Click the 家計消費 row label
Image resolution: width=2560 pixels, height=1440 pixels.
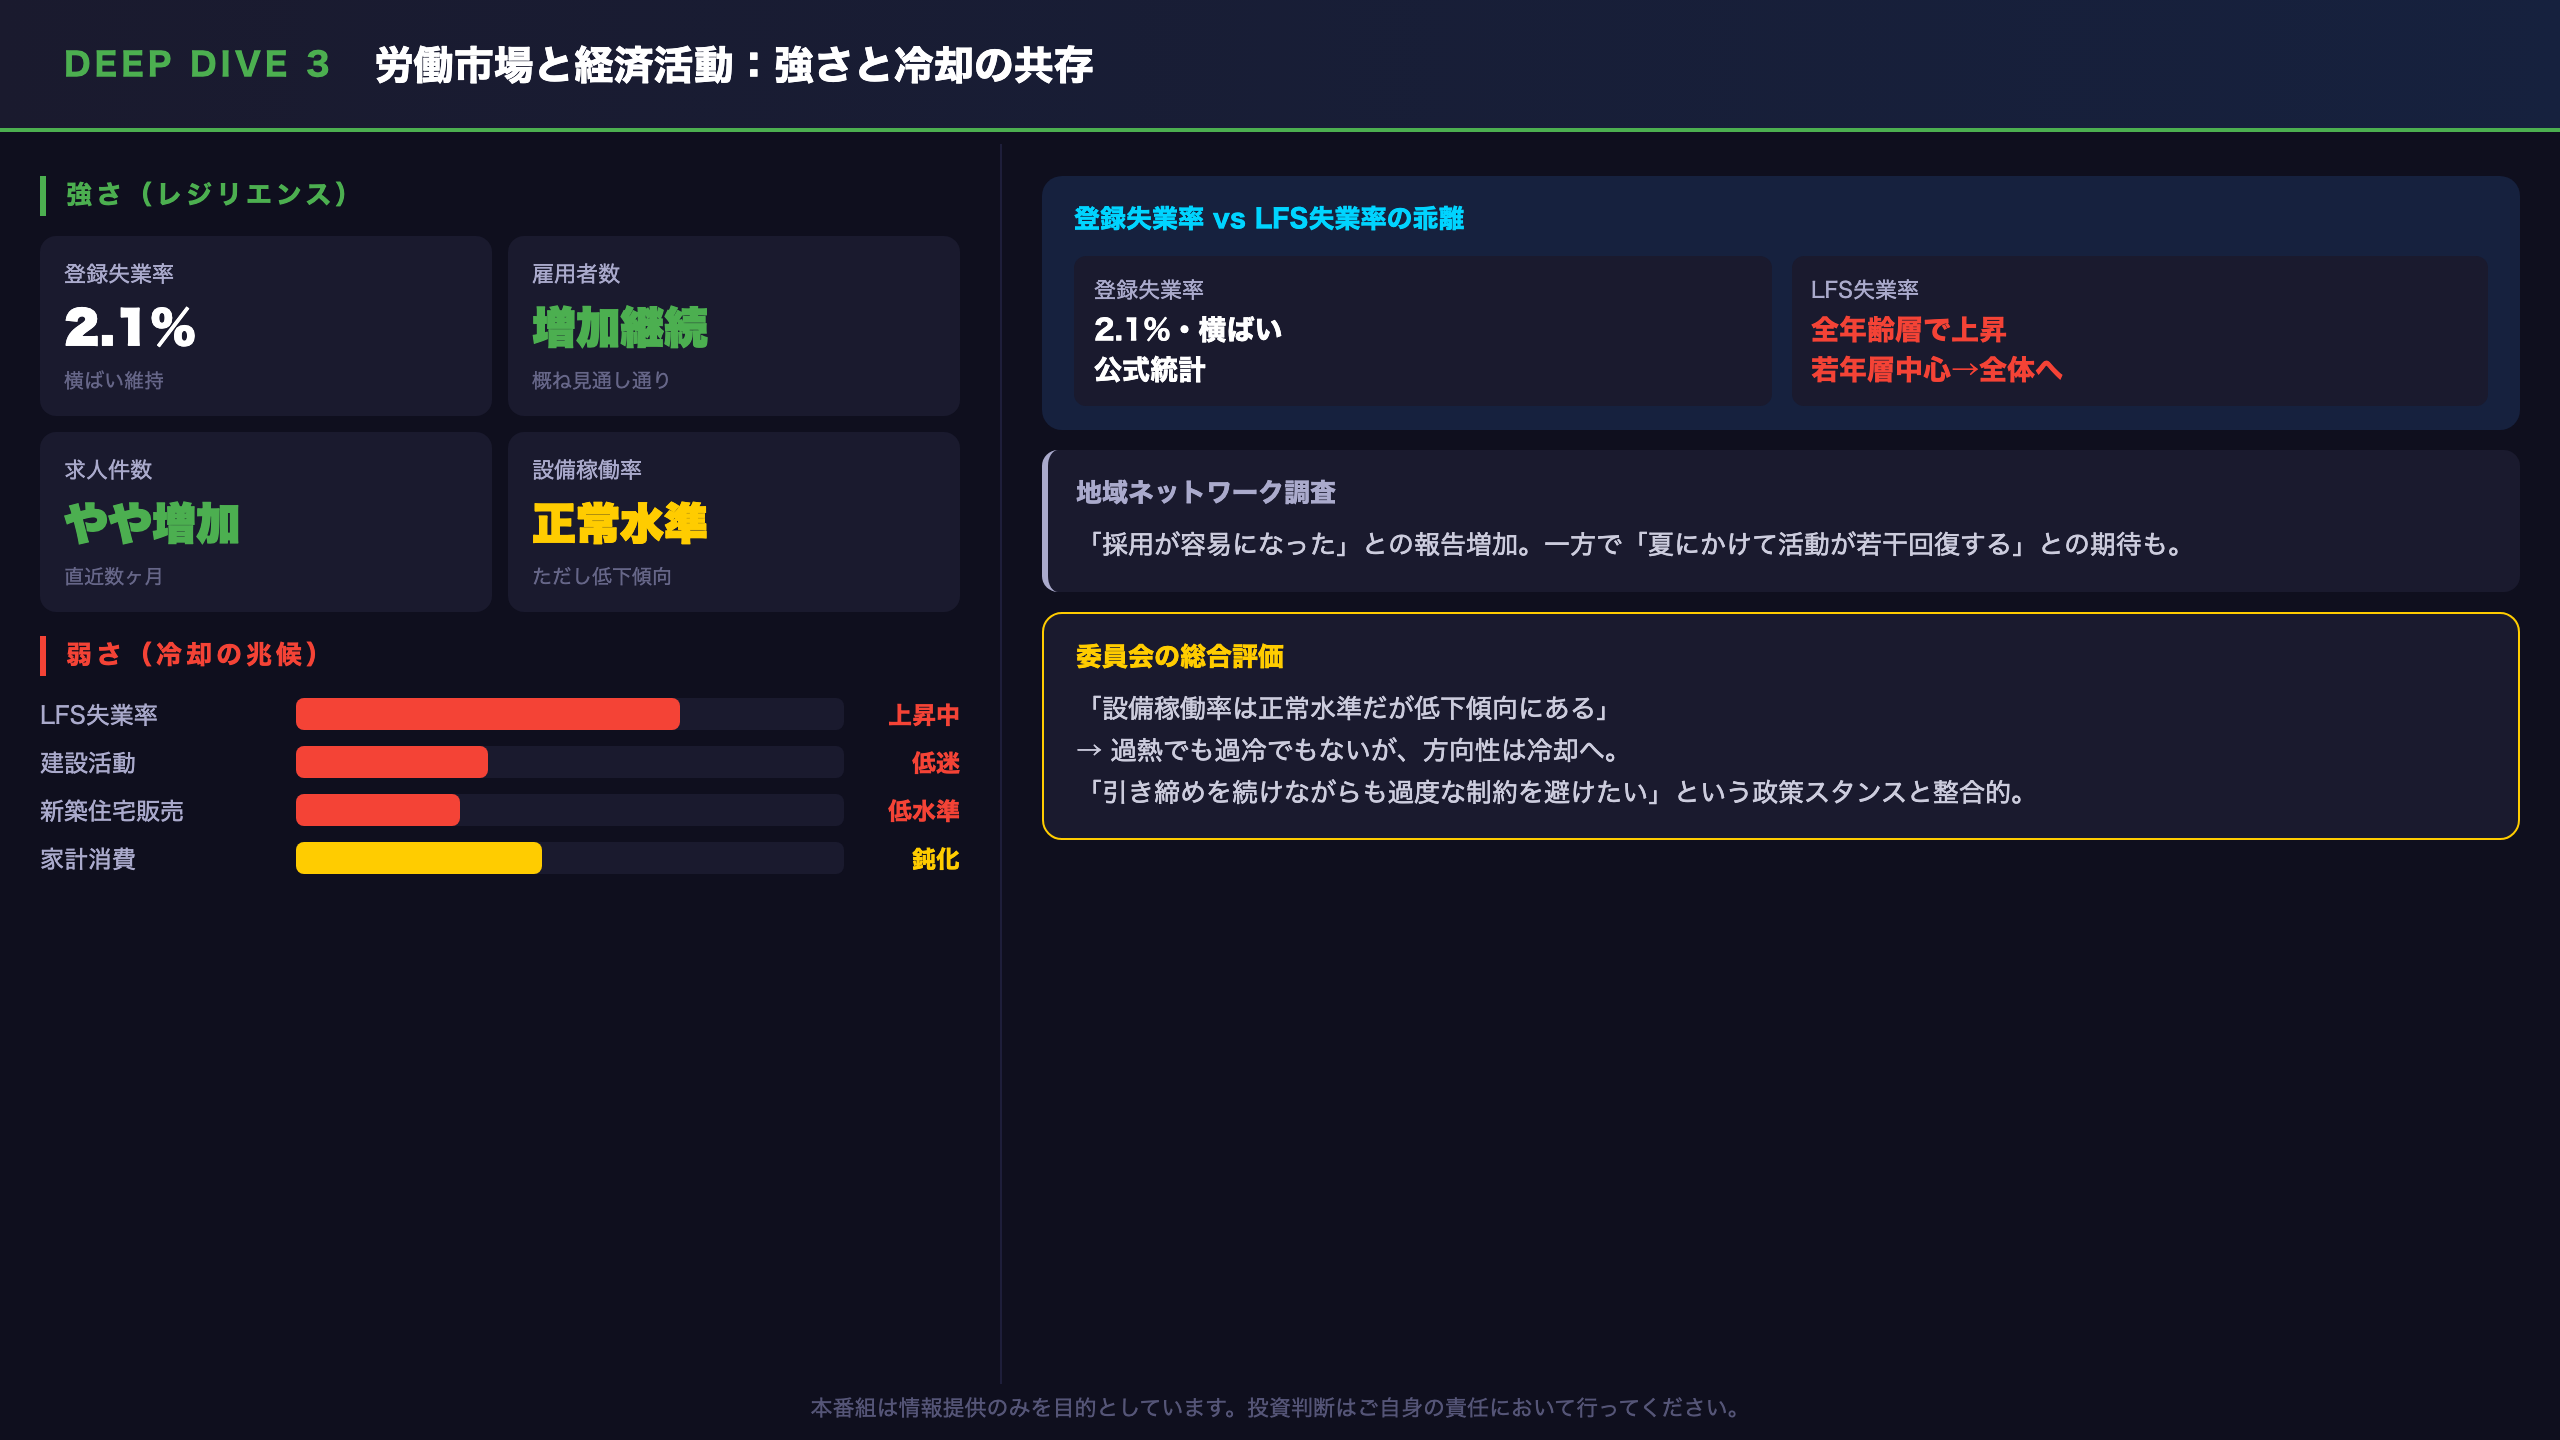click(x=88, y=859)
